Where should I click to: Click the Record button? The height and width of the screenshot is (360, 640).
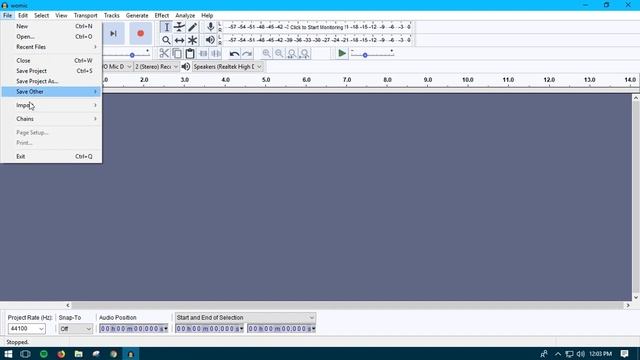(x=140, y=33)
